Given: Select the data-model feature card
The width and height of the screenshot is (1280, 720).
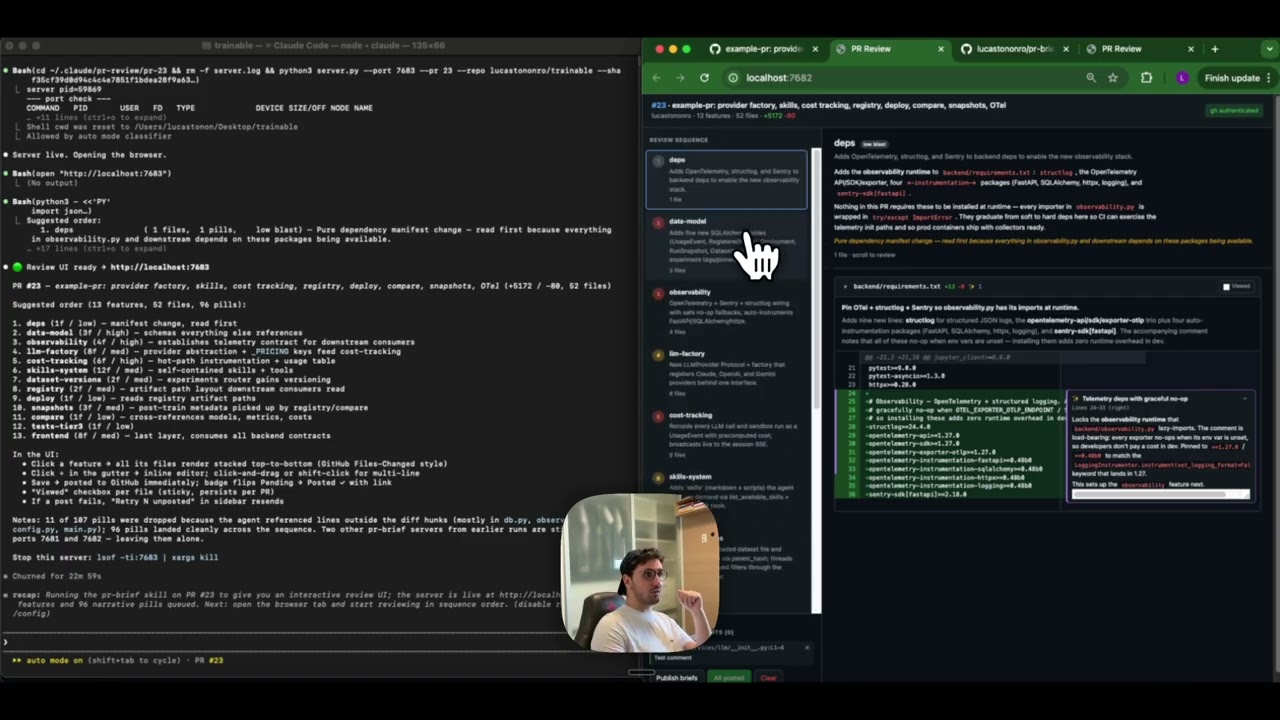Looking at the screenshot, I should [726, 245].
